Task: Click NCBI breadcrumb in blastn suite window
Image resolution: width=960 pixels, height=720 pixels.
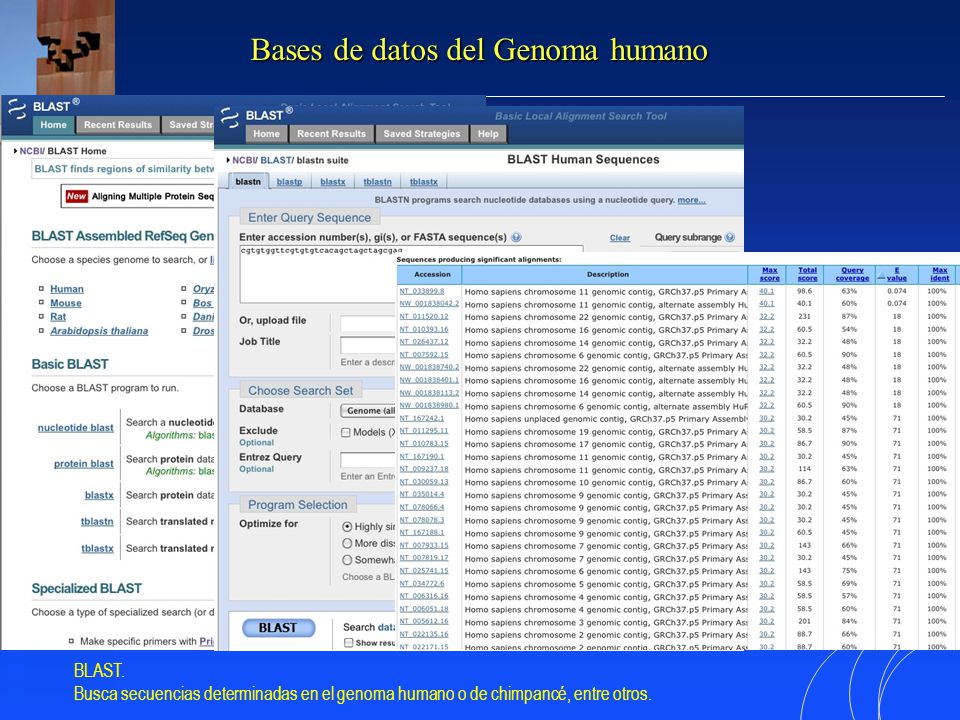Action: coord(244,160)
